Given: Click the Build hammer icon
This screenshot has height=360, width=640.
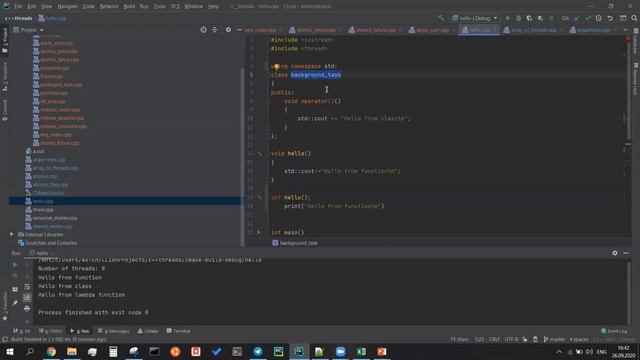Looking at the screenshot, I should click(441, 18).
